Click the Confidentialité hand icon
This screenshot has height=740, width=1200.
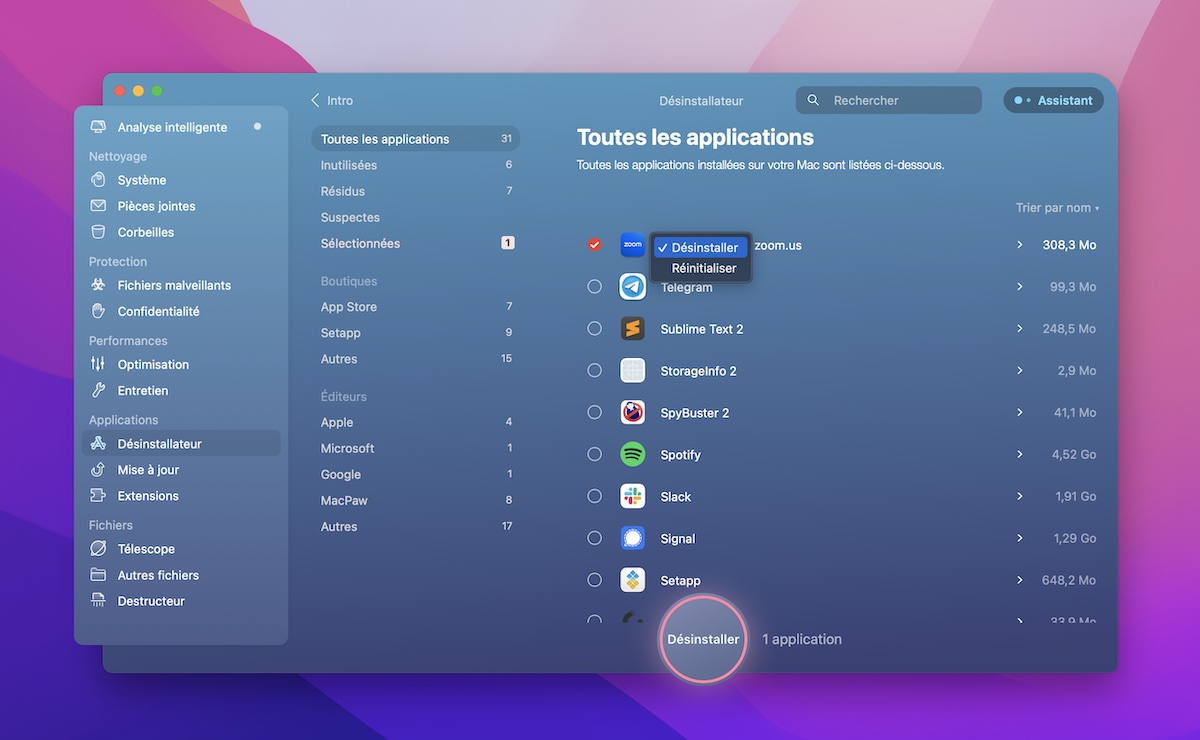[x=98, y=311]
